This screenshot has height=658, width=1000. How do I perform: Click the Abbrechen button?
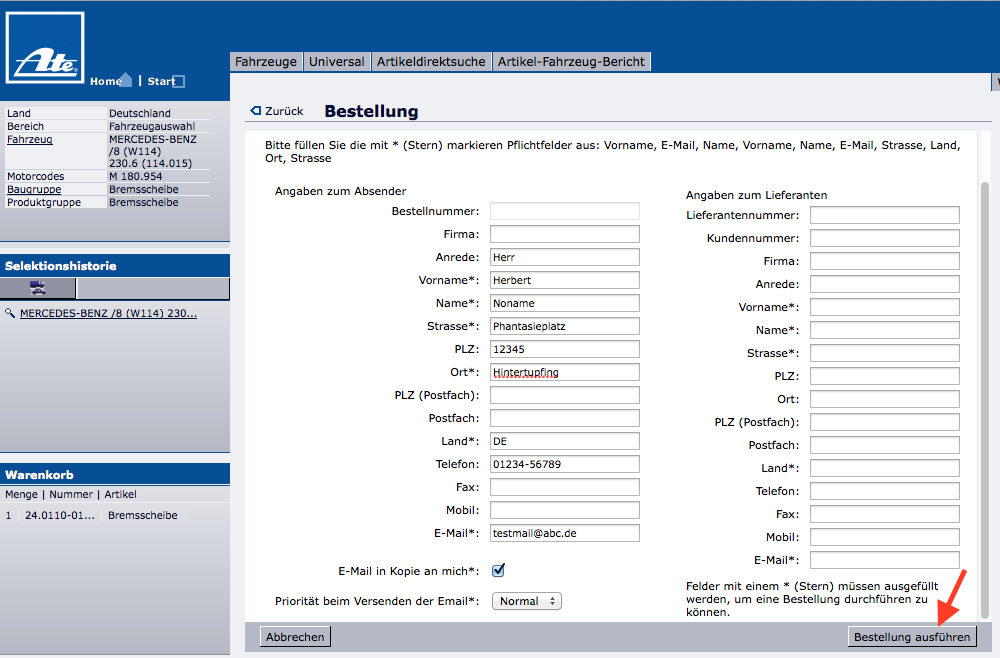[295, 636]
